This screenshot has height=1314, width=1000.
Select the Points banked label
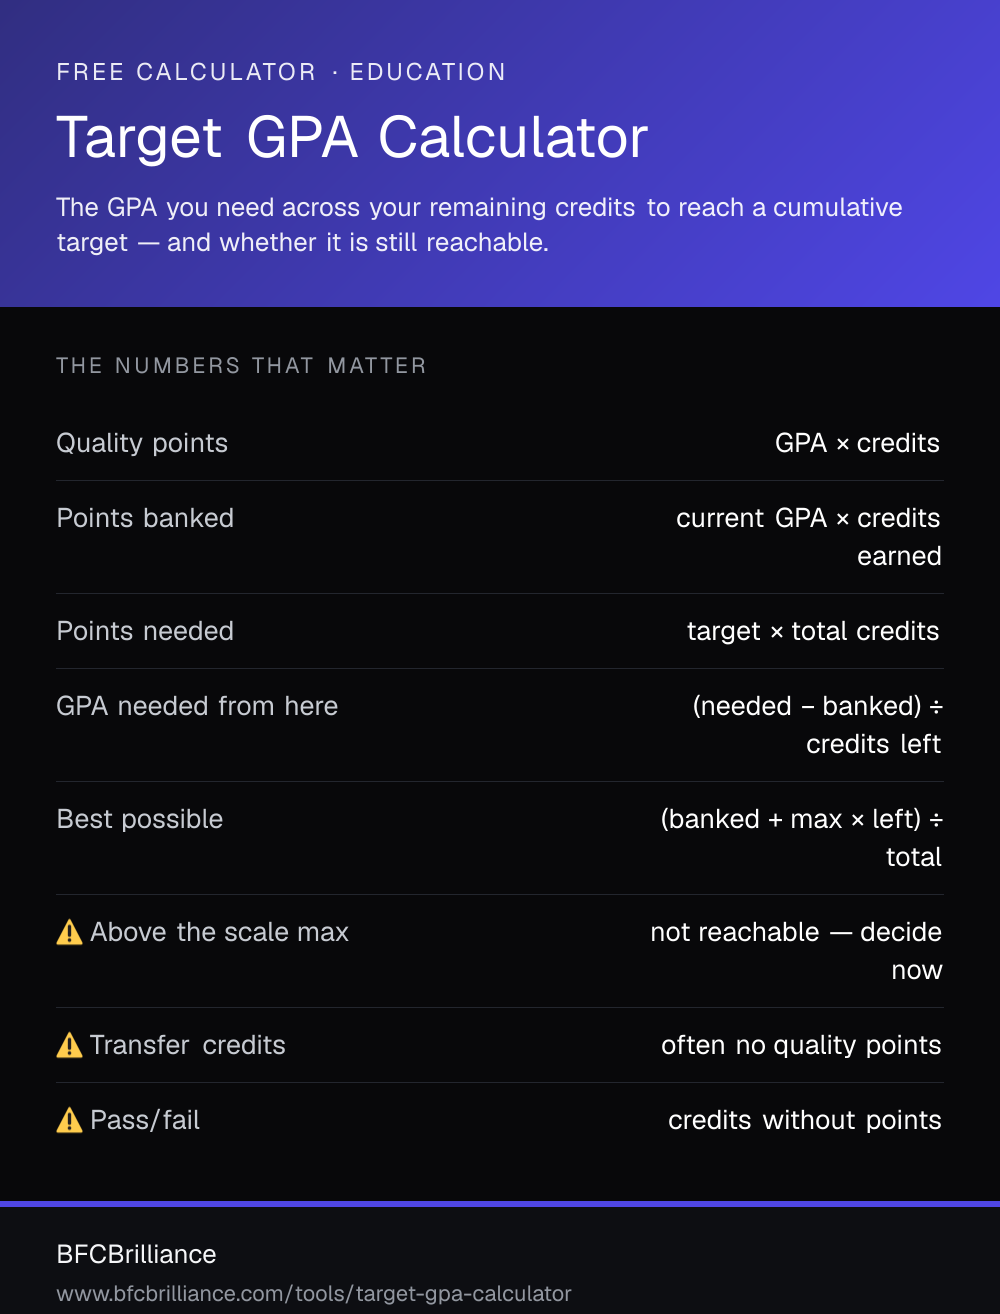click(x=145, y=518)
